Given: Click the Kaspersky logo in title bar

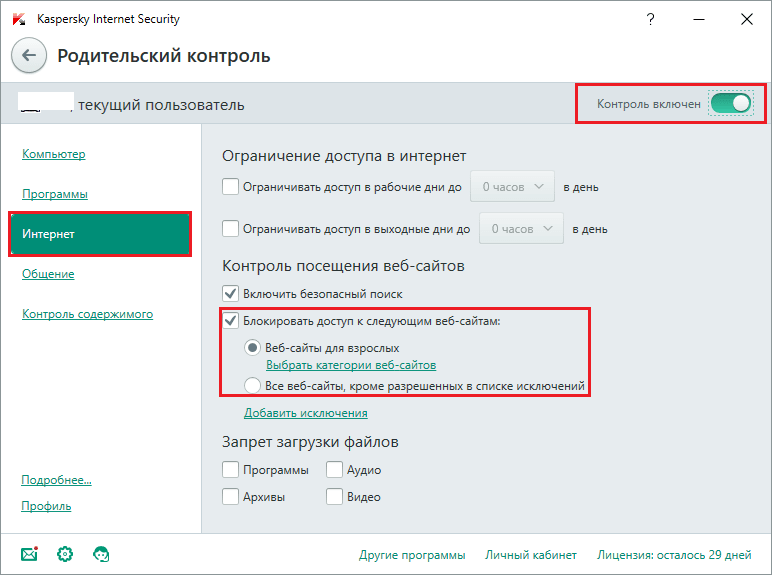Looking at the screenshot, I should [18, 19].
